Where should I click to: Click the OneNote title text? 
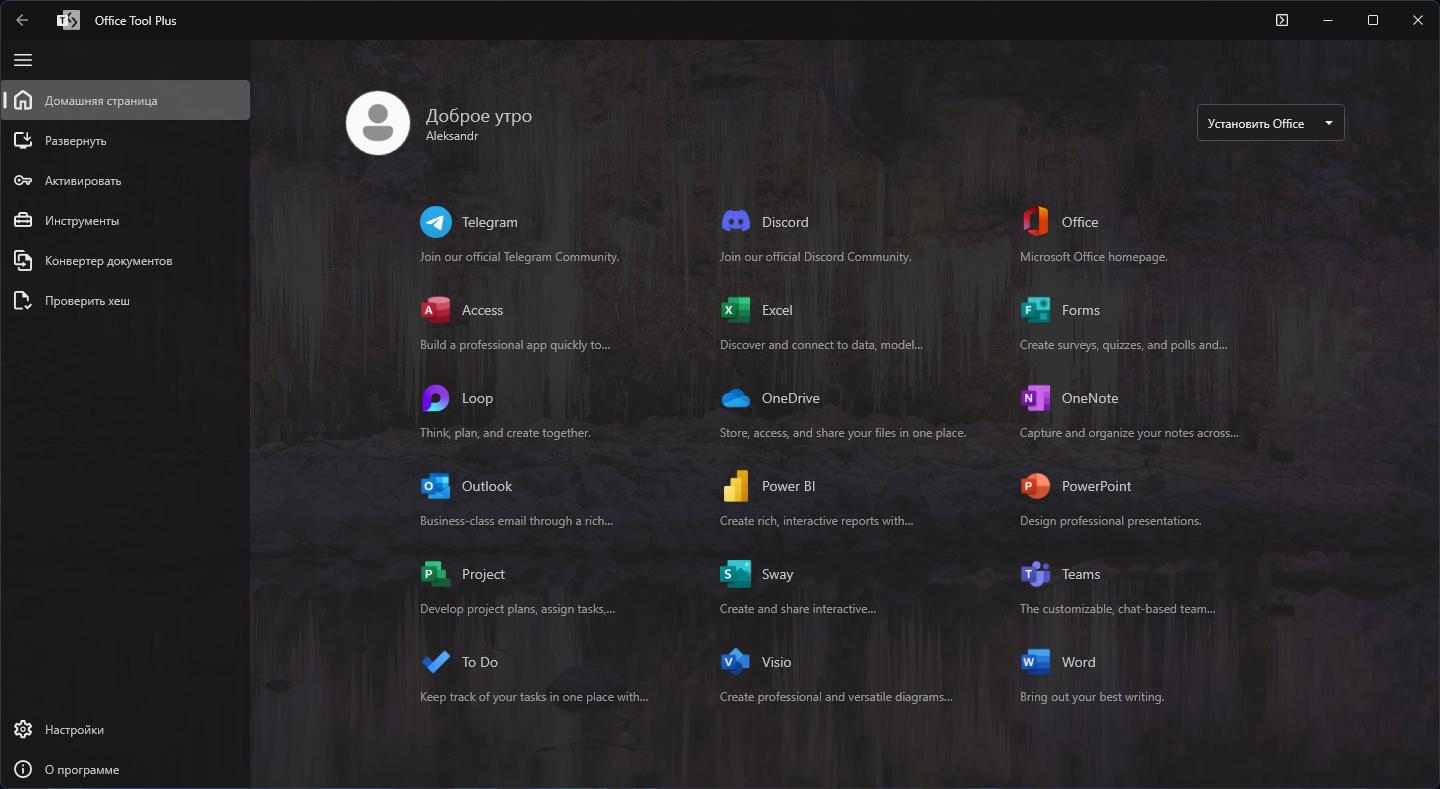pos(1090,398)
